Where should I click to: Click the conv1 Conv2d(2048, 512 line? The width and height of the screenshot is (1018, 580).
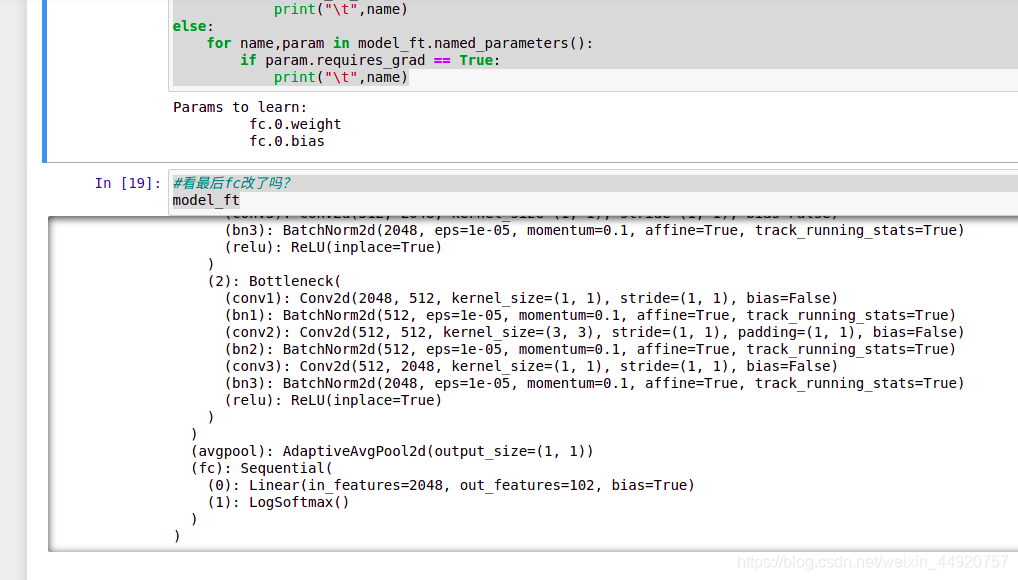click(531, 298)
